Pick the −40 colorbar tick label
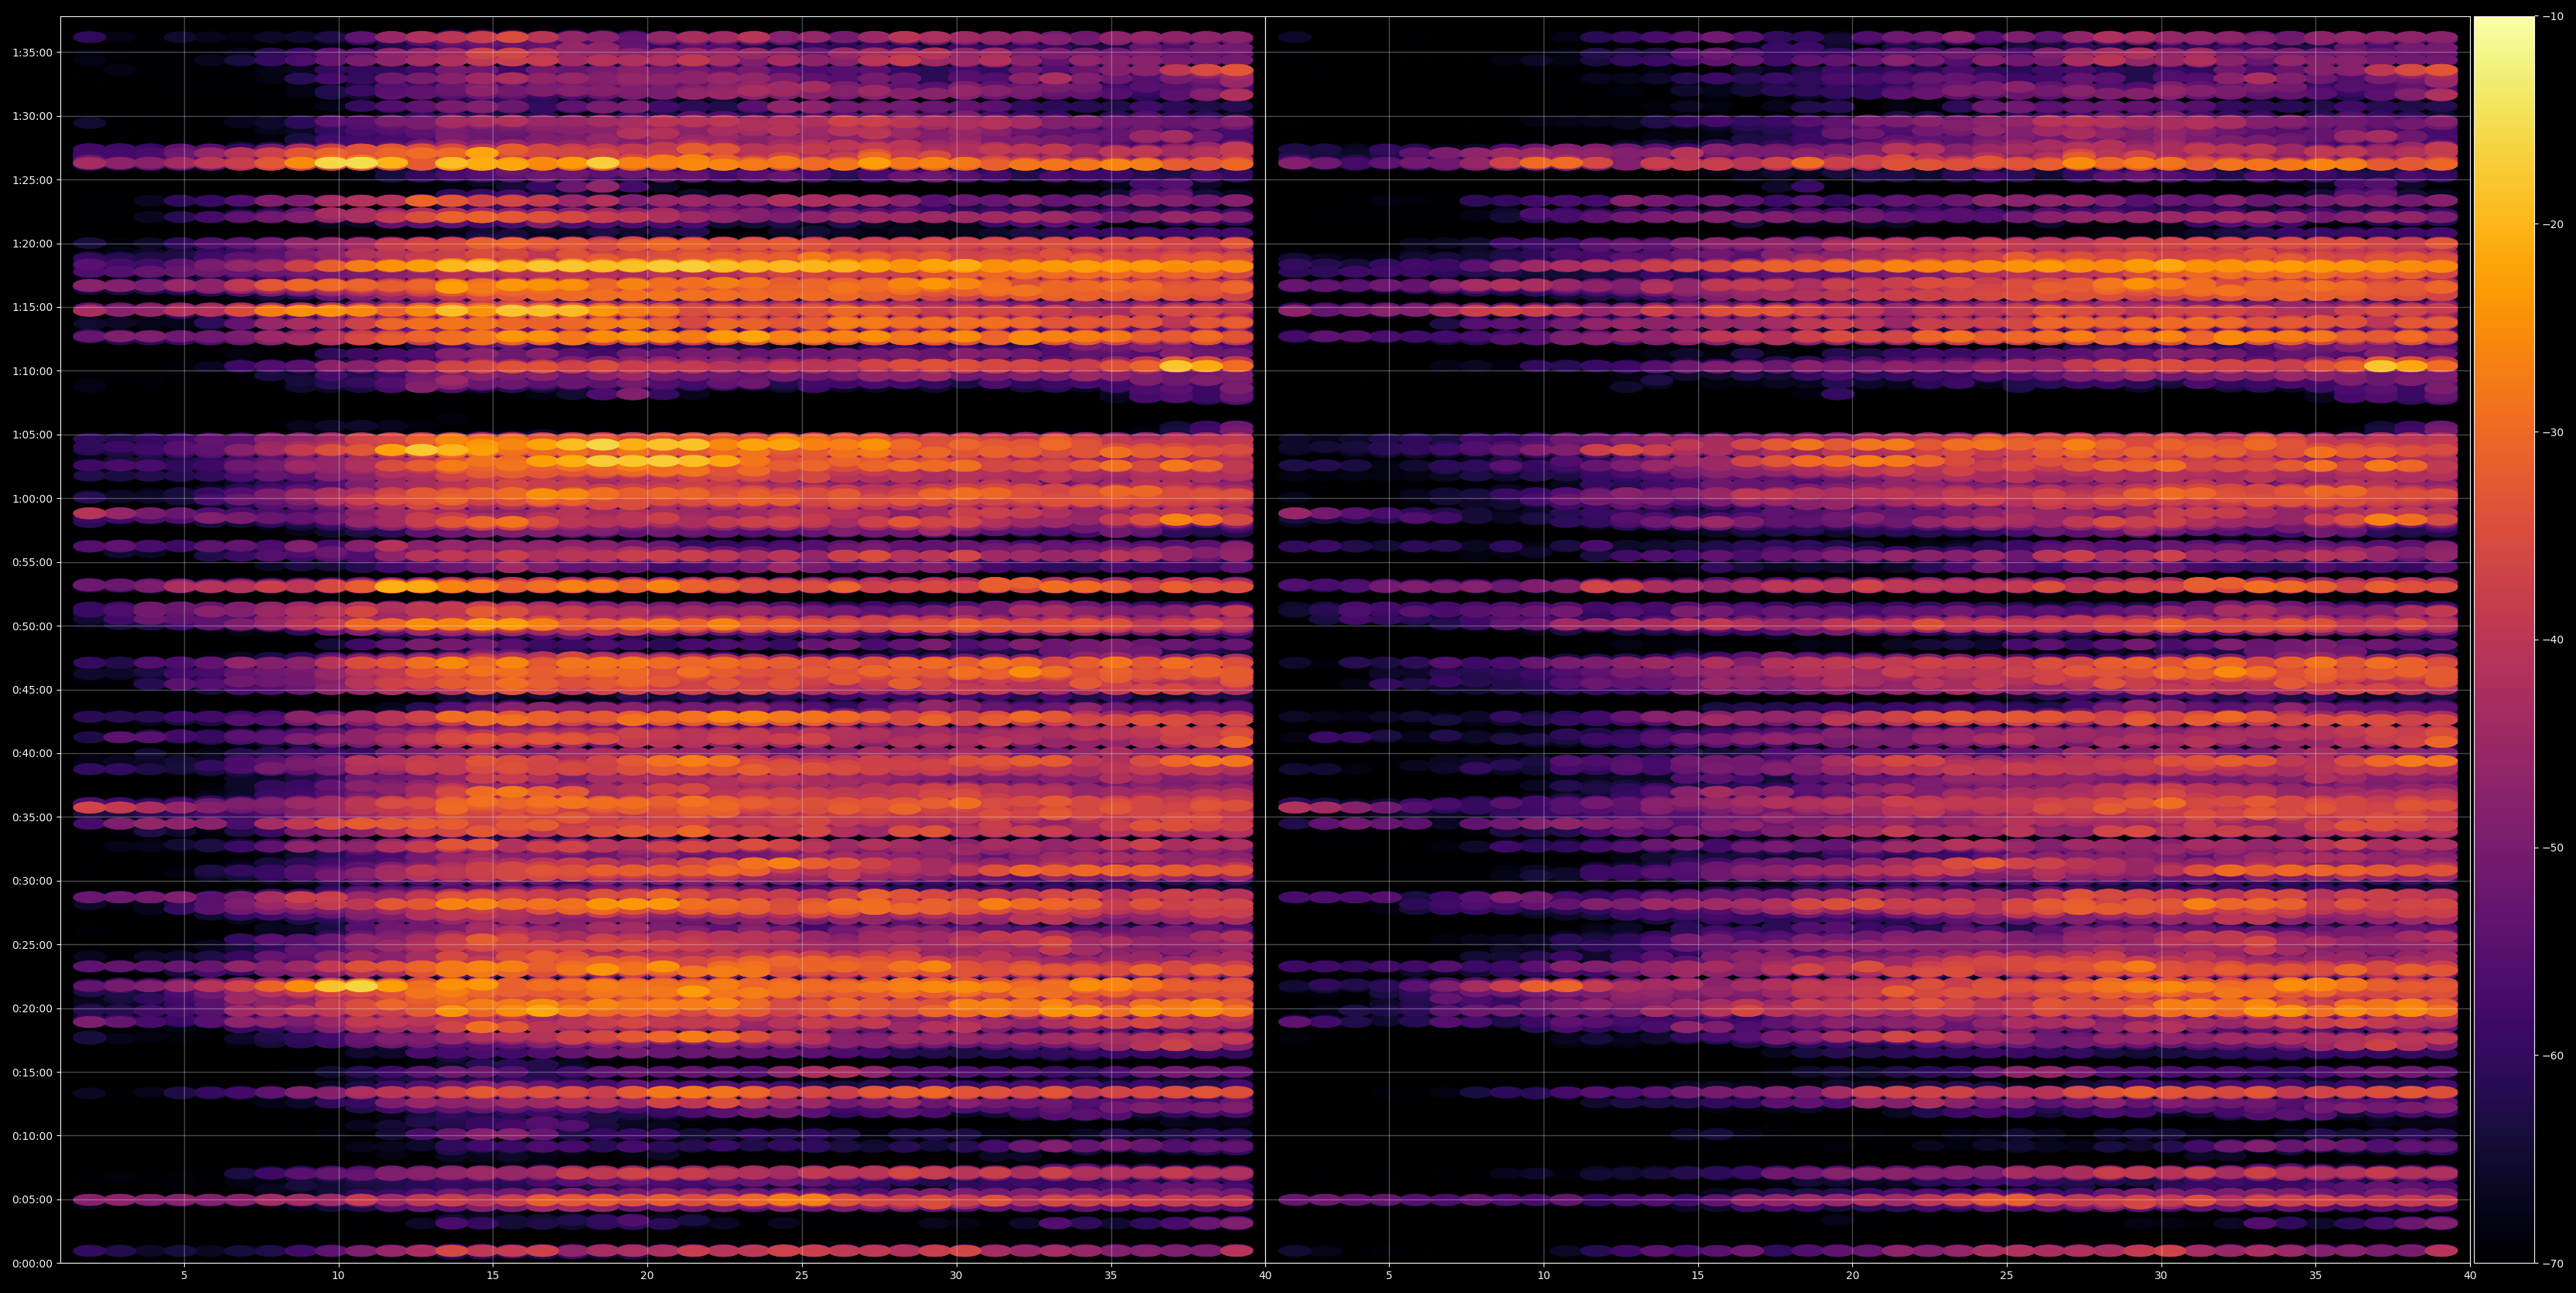Viewport: 2576px width, 1293px height. pos(2553,640)
